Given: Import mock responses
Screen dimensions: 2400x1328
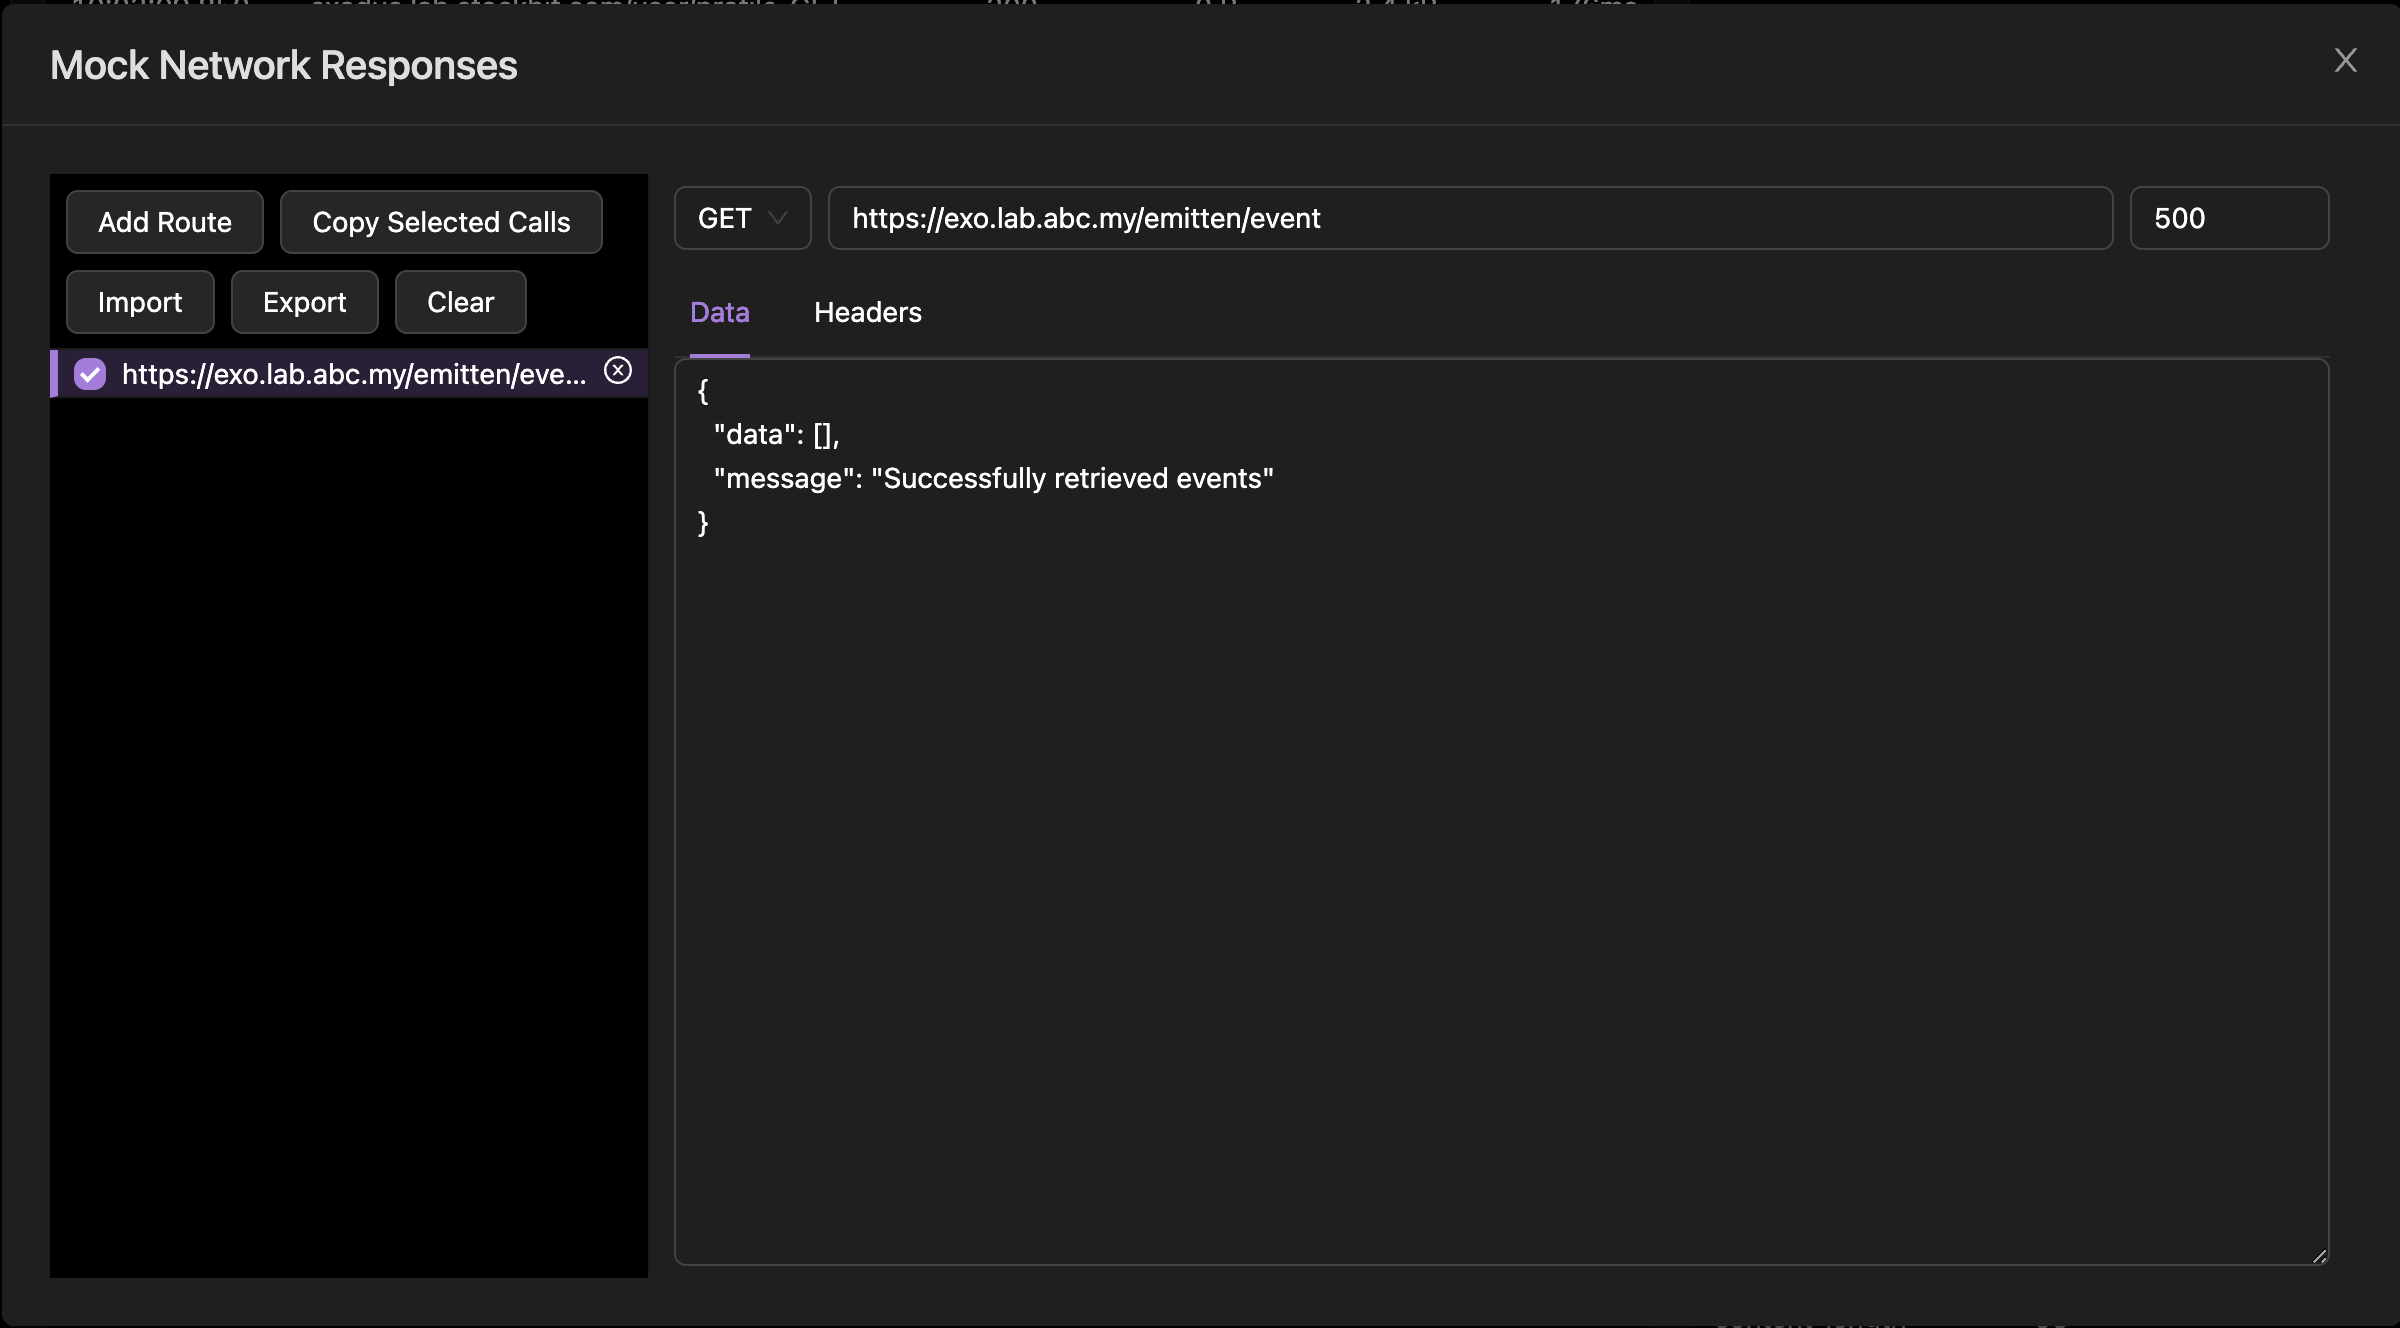Looking at the screenshot, I should tap(139, 301).
